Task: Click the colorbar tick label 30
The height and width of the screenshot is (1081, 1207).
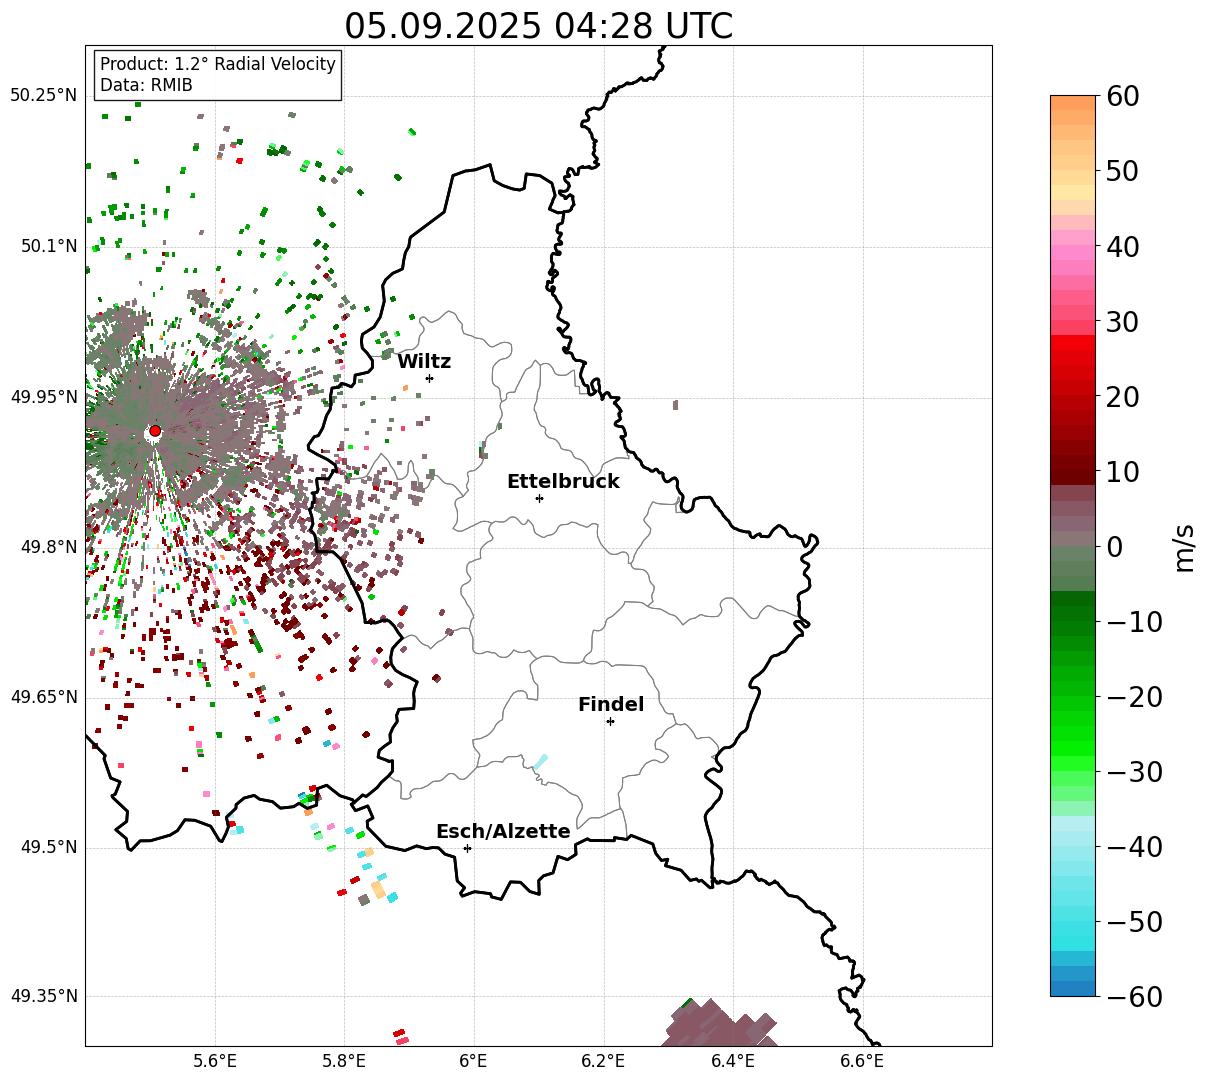Action: click(x=1124, y=322)
